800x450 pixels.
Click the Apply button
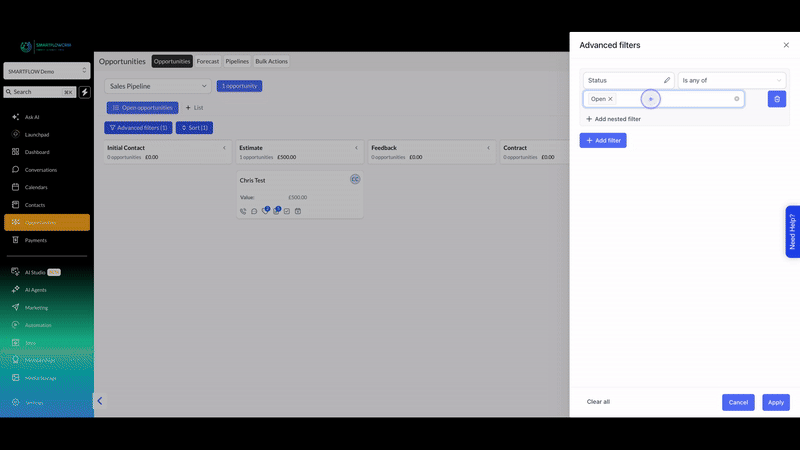click(x=776, y=402)
